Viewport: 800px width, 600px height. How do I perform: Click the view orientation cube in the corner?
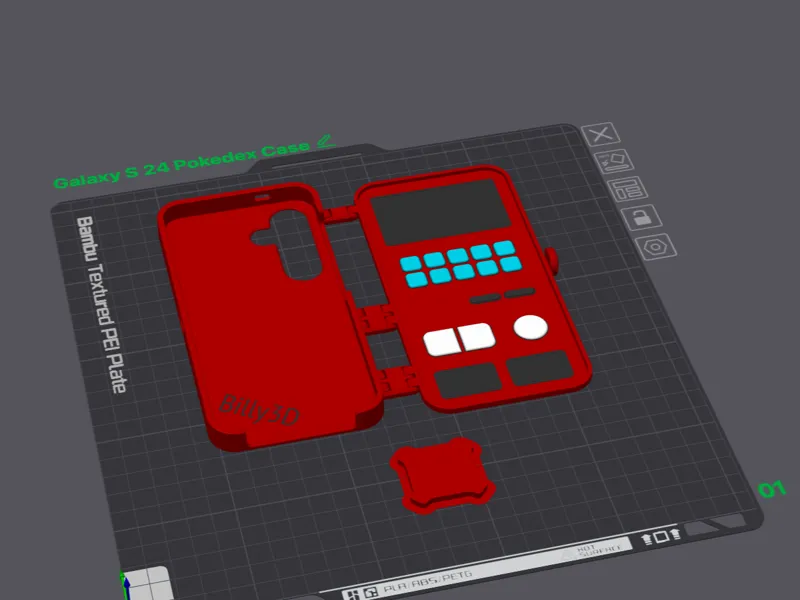click(145, 585)
